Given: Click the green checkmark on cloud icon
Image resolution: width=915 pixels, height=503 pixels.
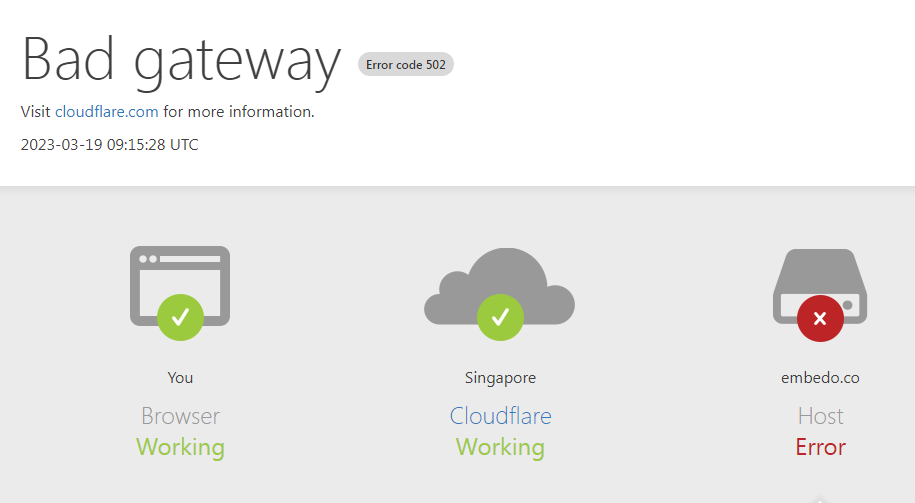Looking at the screenshot, I should 500,318.
